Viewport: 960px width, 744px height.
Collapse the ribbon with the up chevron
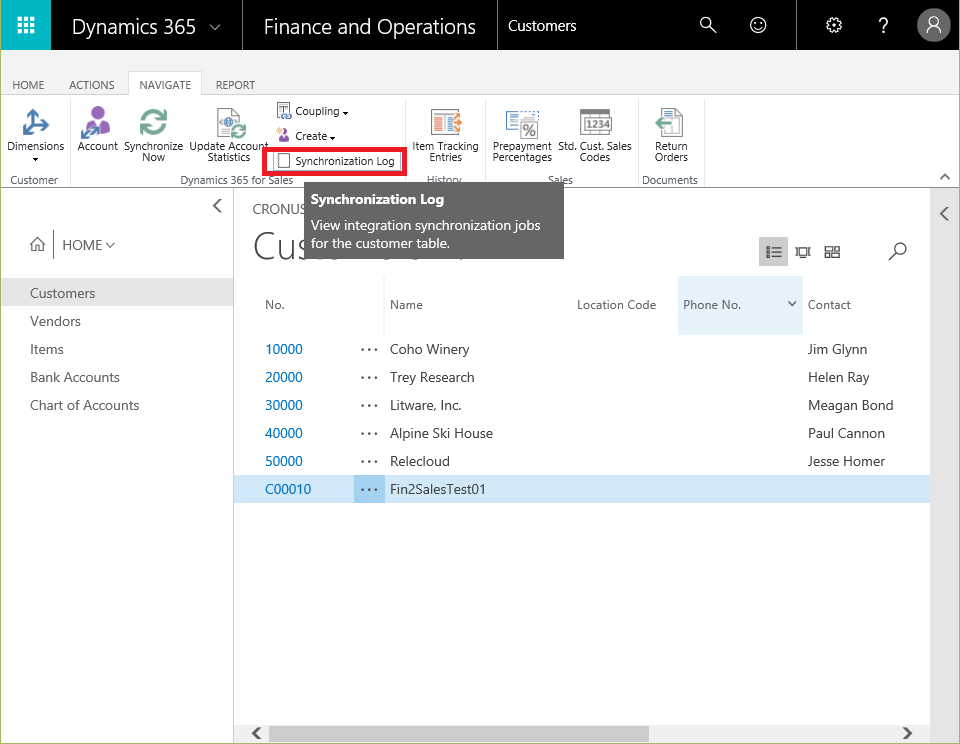(945, 177)
